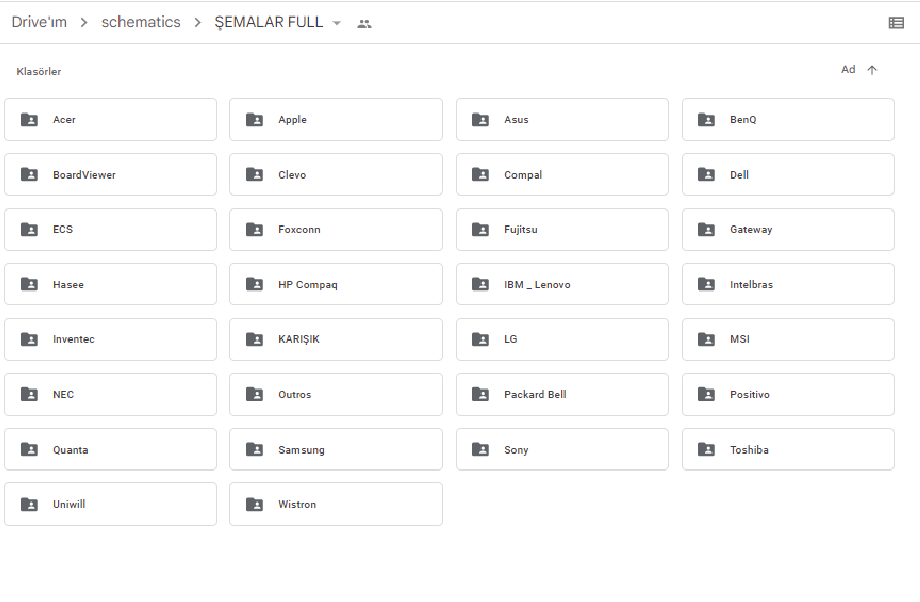Click the BoardViewer folder icon

[29, 175]
